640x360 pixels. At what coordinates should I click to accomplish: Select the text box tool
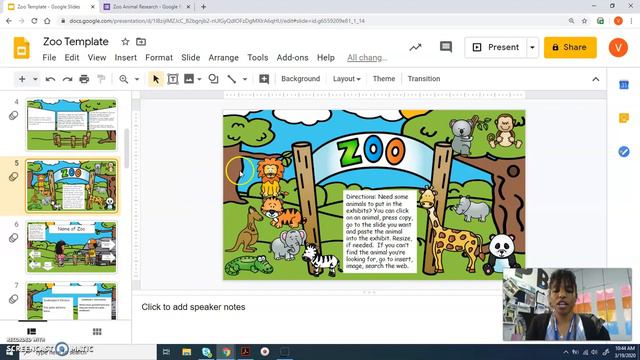(x=173, y=79)
